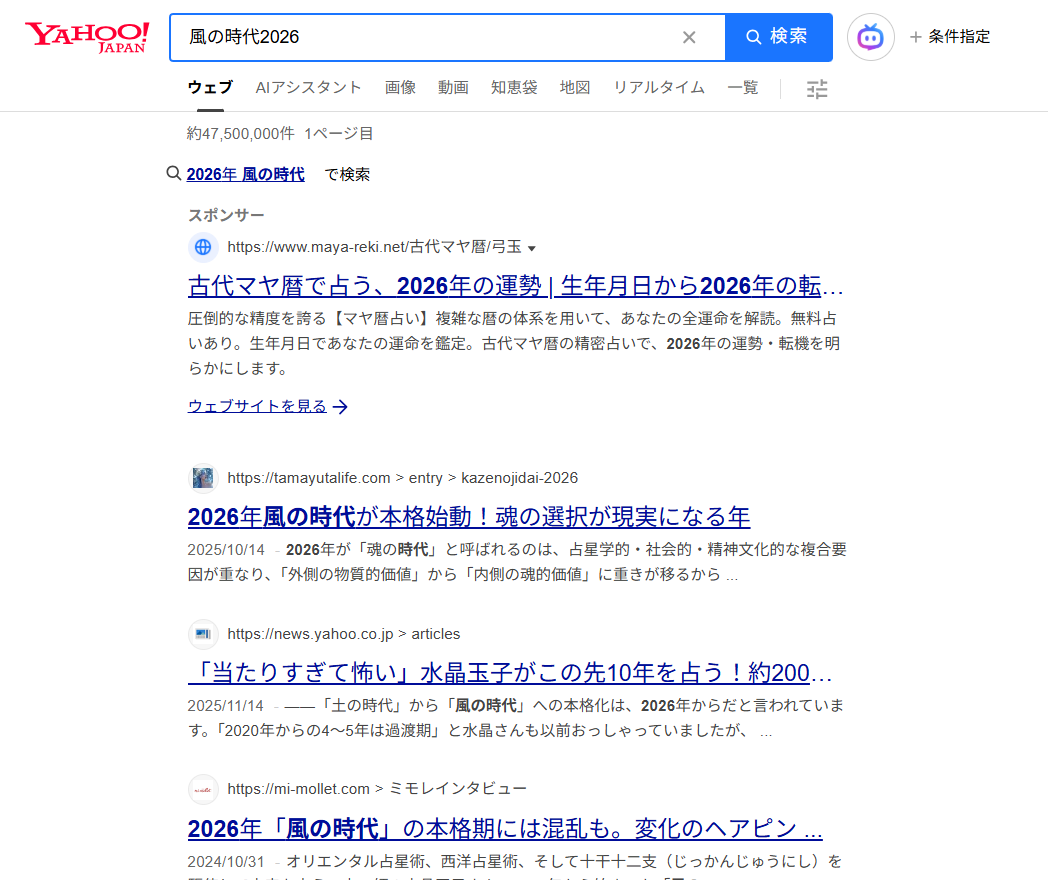1048x880 pixels.
Task: Click the Yahoo! JAPAN logo
Action: (87, 37)
